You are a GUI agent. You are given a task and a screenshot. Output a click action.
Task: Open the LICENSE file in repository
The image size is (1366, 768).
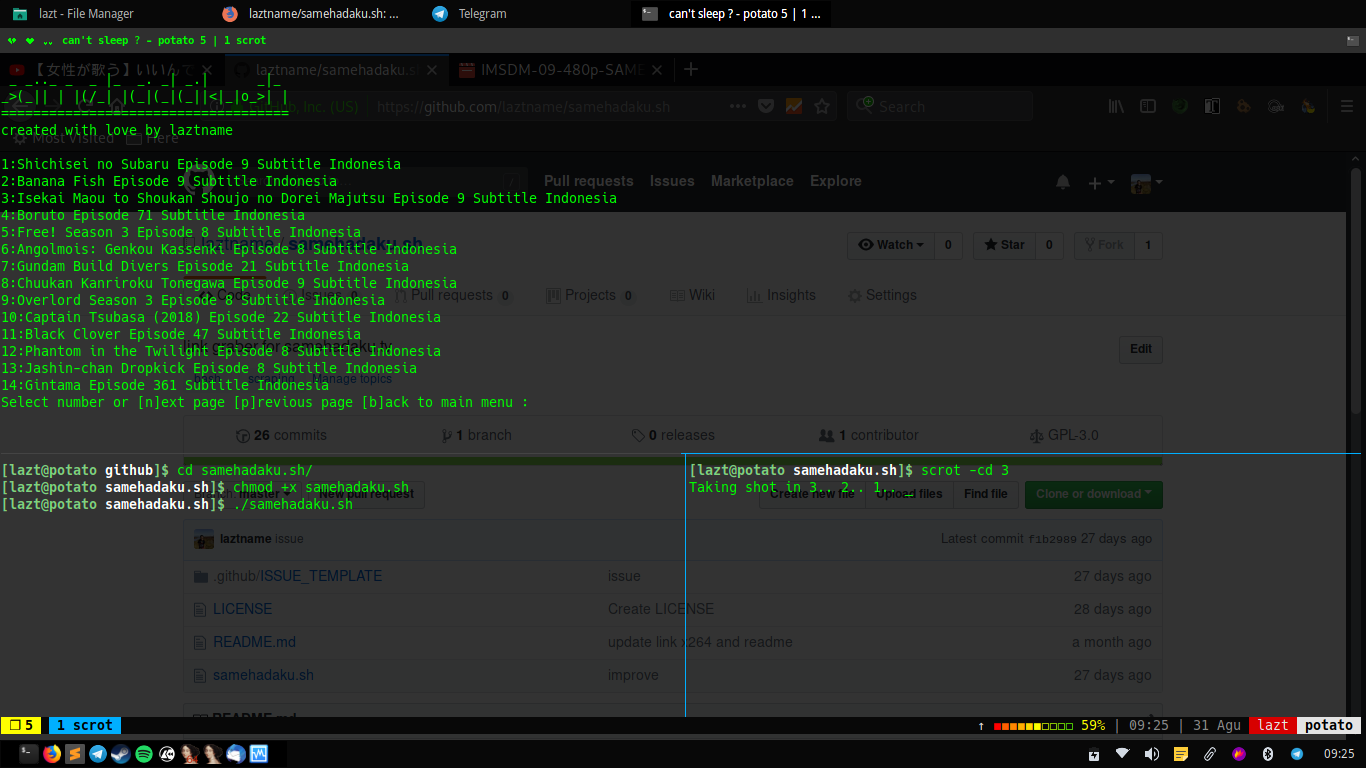click(x=242, y=609)
